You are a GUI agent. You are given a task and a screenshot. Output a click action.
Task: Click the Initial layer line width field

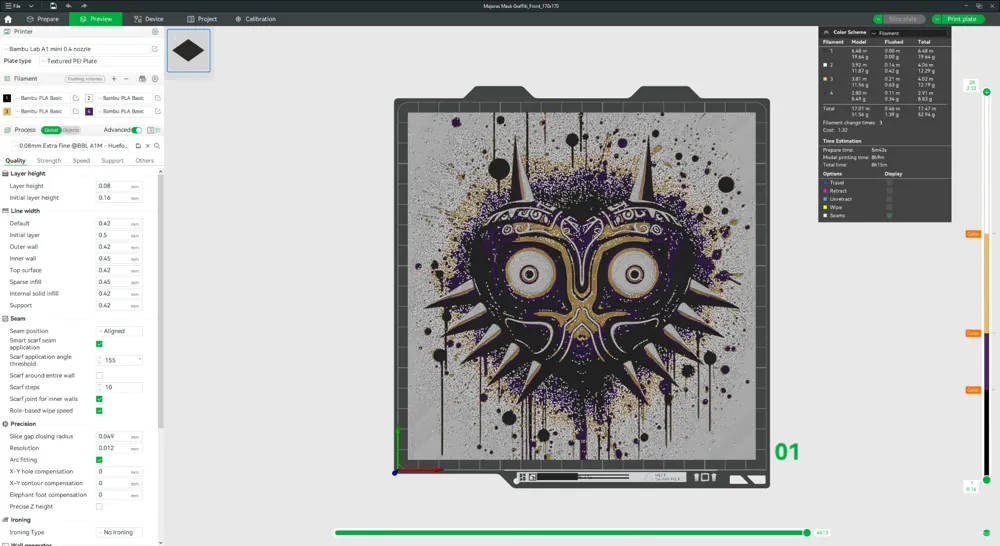point(119,235)
